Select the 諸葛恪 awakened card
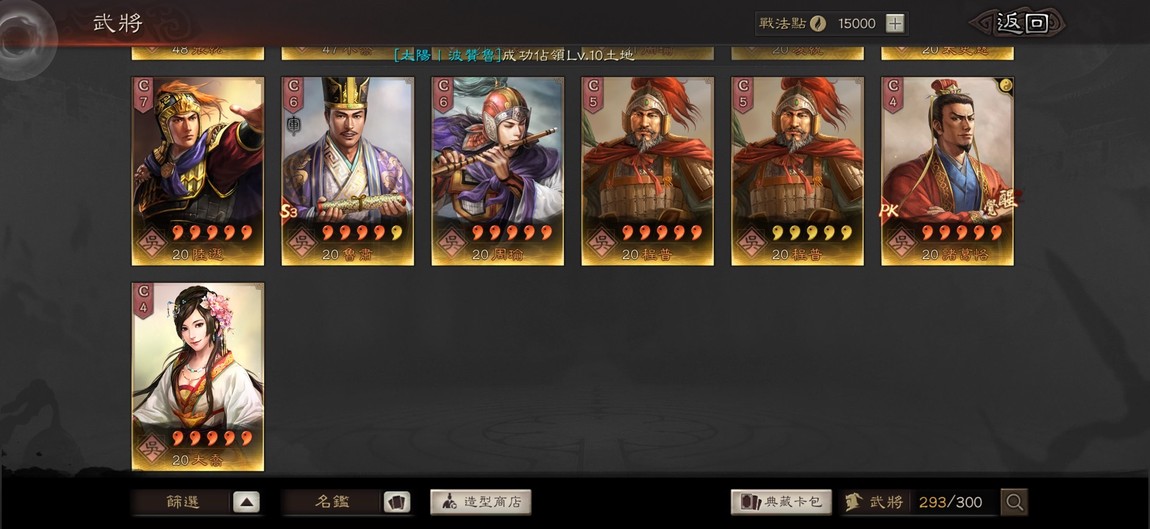1150x529 pixels. point(948,171)
